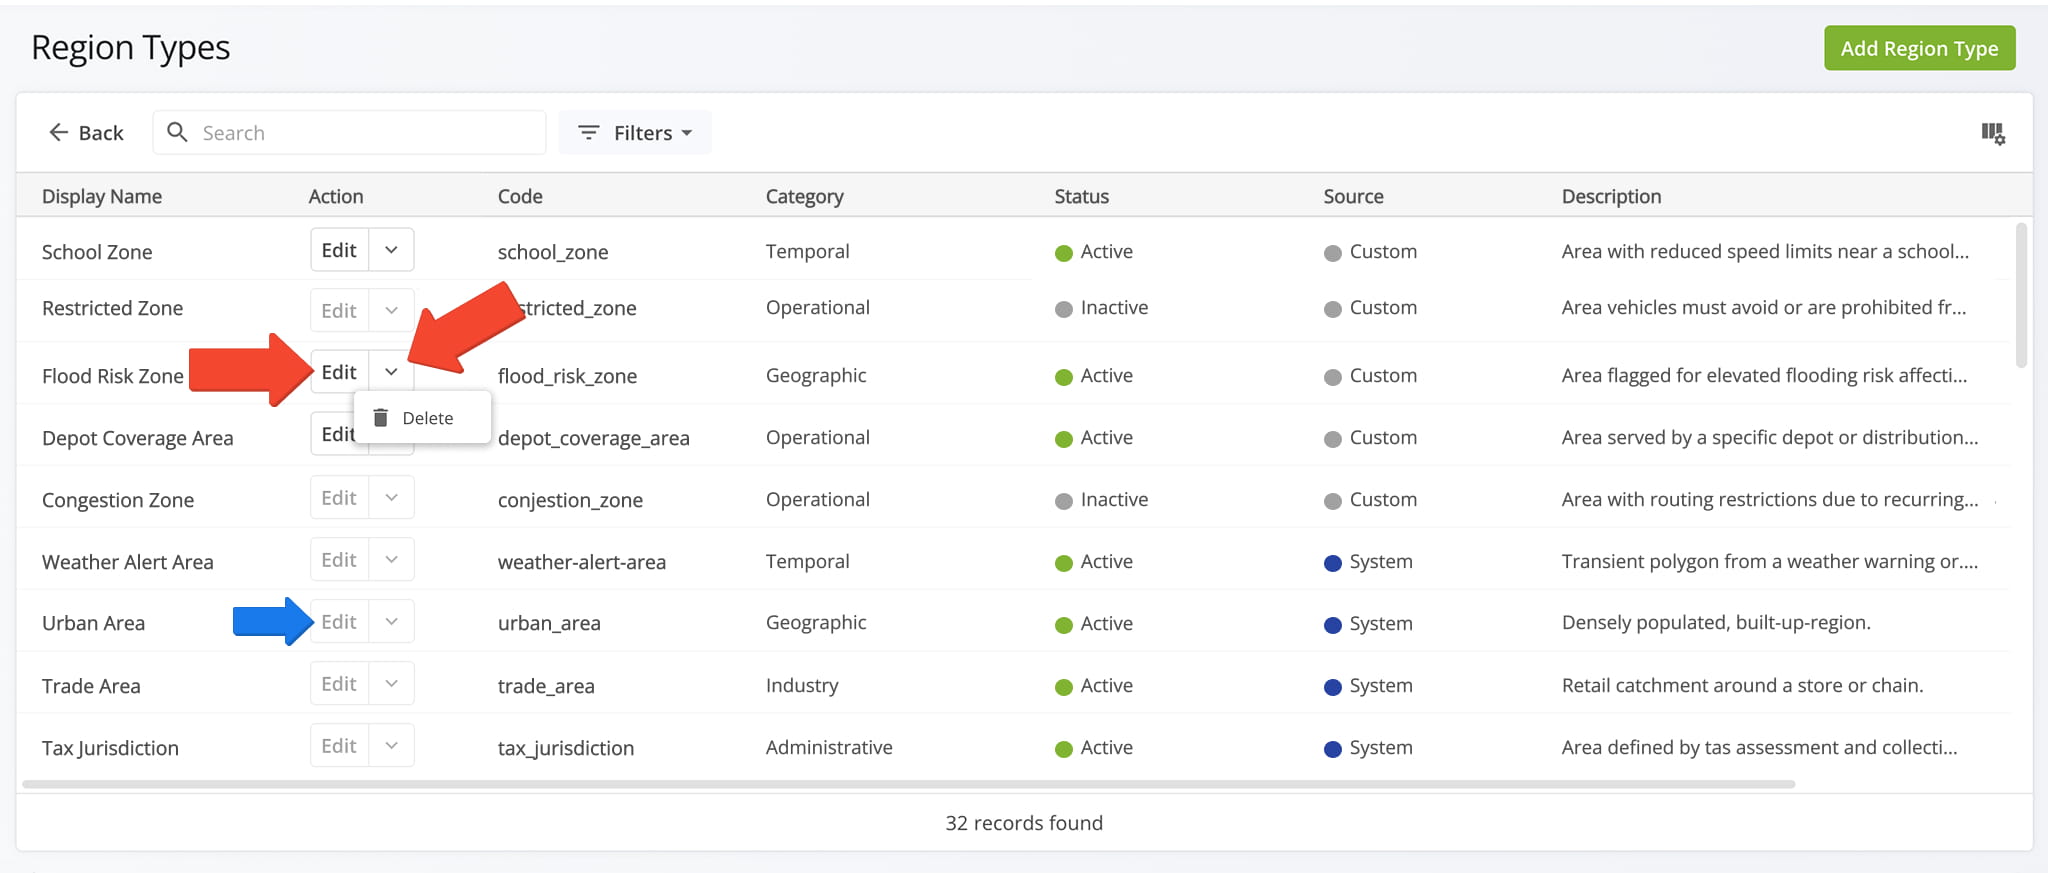Open the Filters dropdown
The width and height of the screenshot is (2048, 873).
[x=635, y=133]
